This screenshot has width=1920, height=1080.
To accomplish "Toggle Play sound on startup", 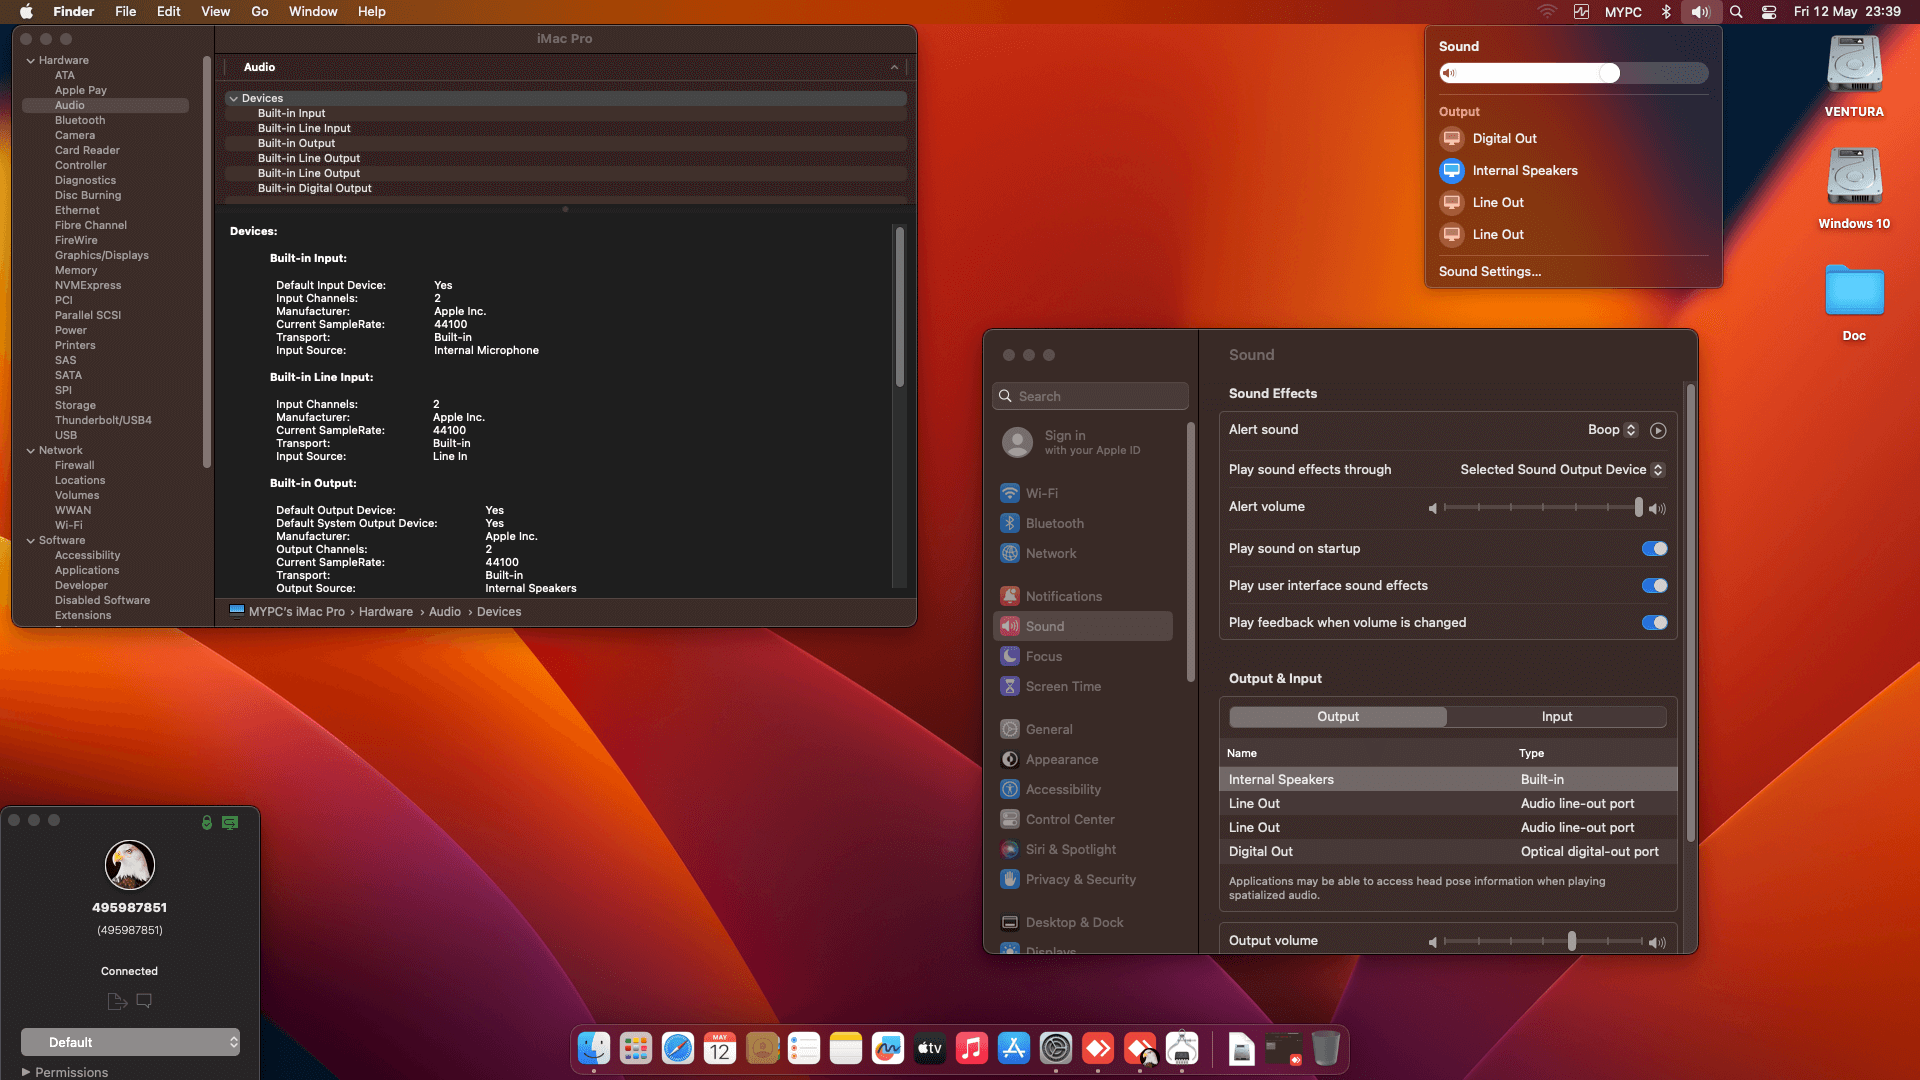I will [1654, 548].
